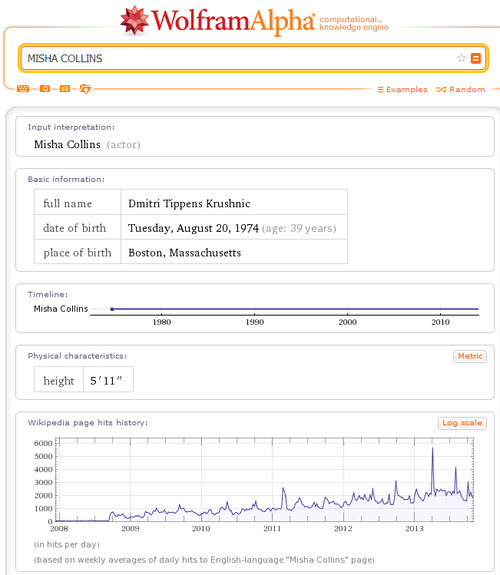500x575 pixels.
Task: Open the image input camera icon
Action: [45, 89]
